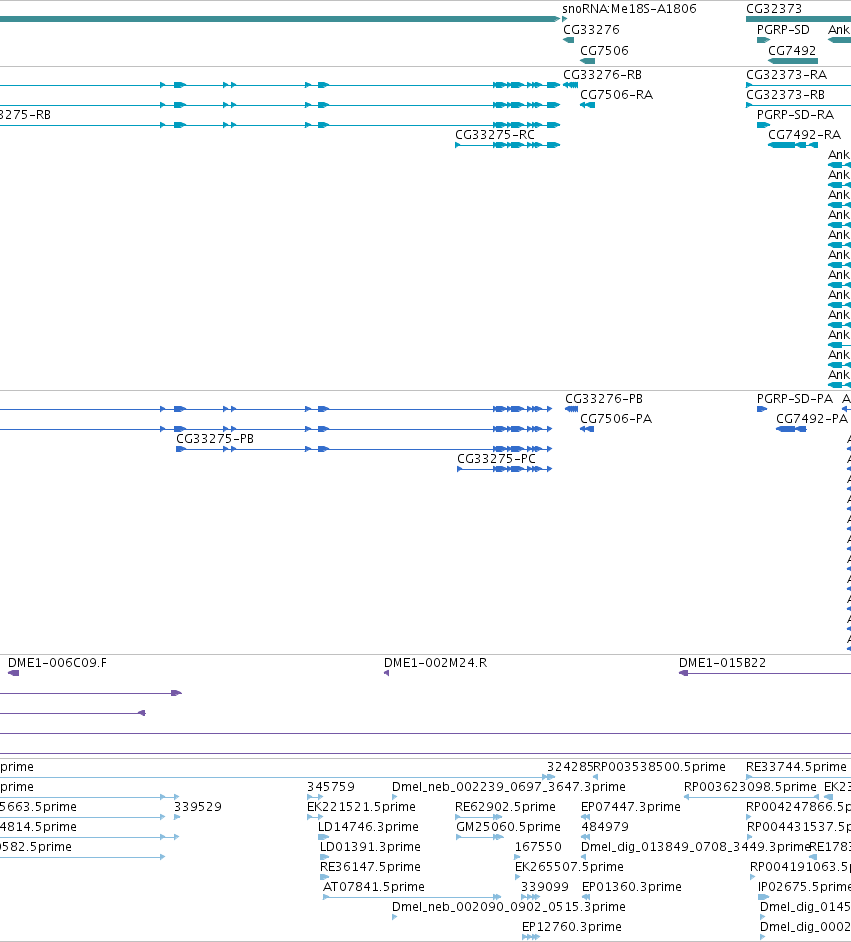This screenshot has width=851, height=942.
Task: Open the EK221521.5prime EST label
Action: (x=361, y=806)
